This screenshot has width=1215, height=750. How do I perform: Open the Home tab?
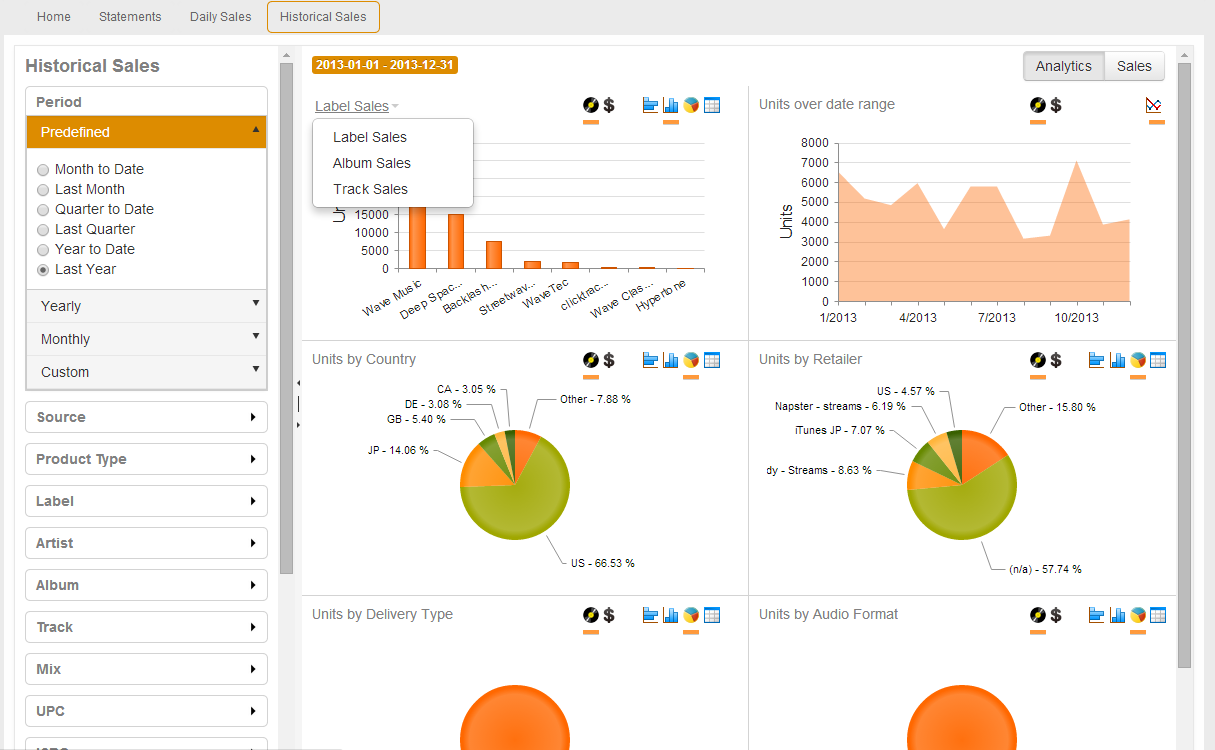click(54, 17)
